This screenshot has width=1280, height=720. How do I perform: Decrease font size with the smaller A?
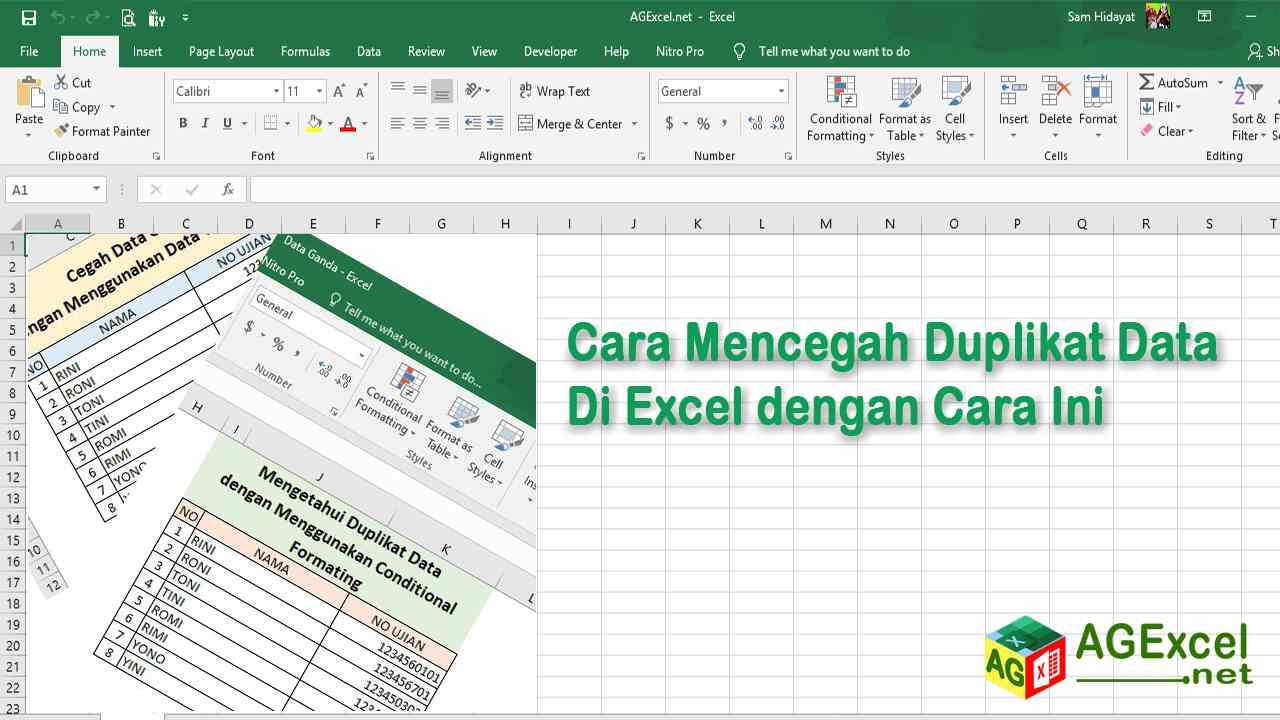point(361,91)
